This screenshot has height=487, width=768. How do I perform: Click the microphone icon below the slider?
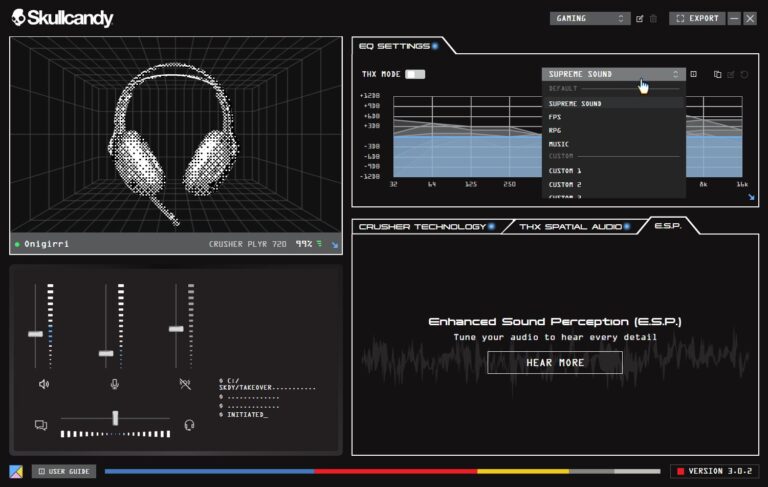pos(114,384)
